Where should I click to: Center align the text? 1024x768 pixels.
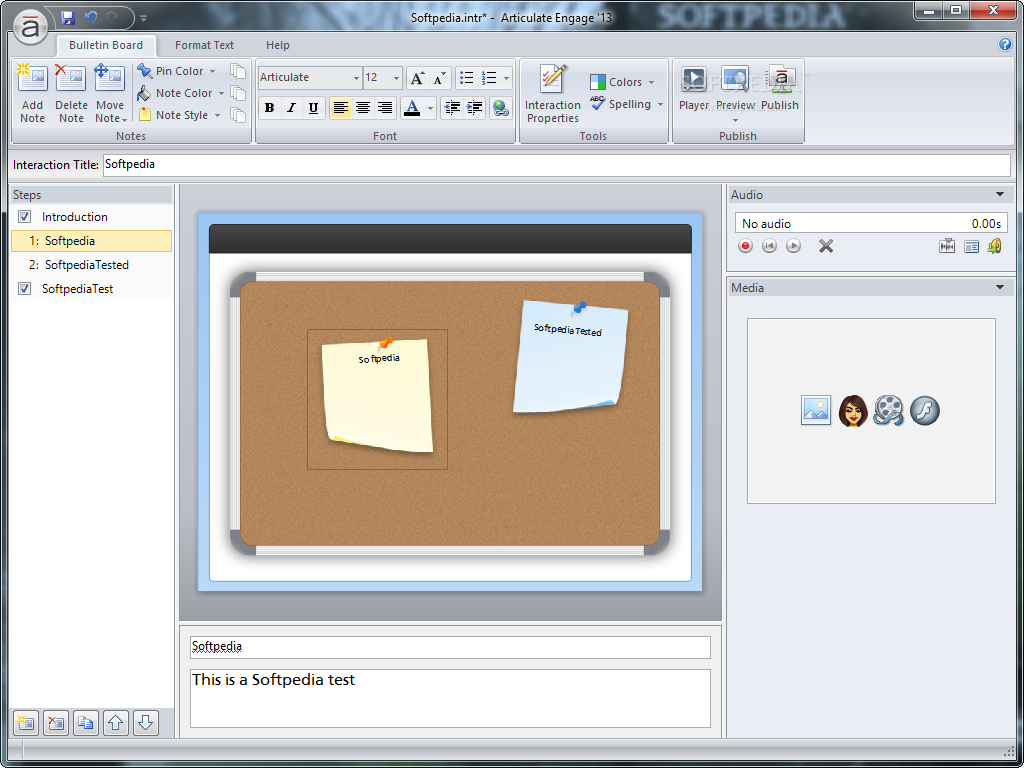click(x=362, y=108)
